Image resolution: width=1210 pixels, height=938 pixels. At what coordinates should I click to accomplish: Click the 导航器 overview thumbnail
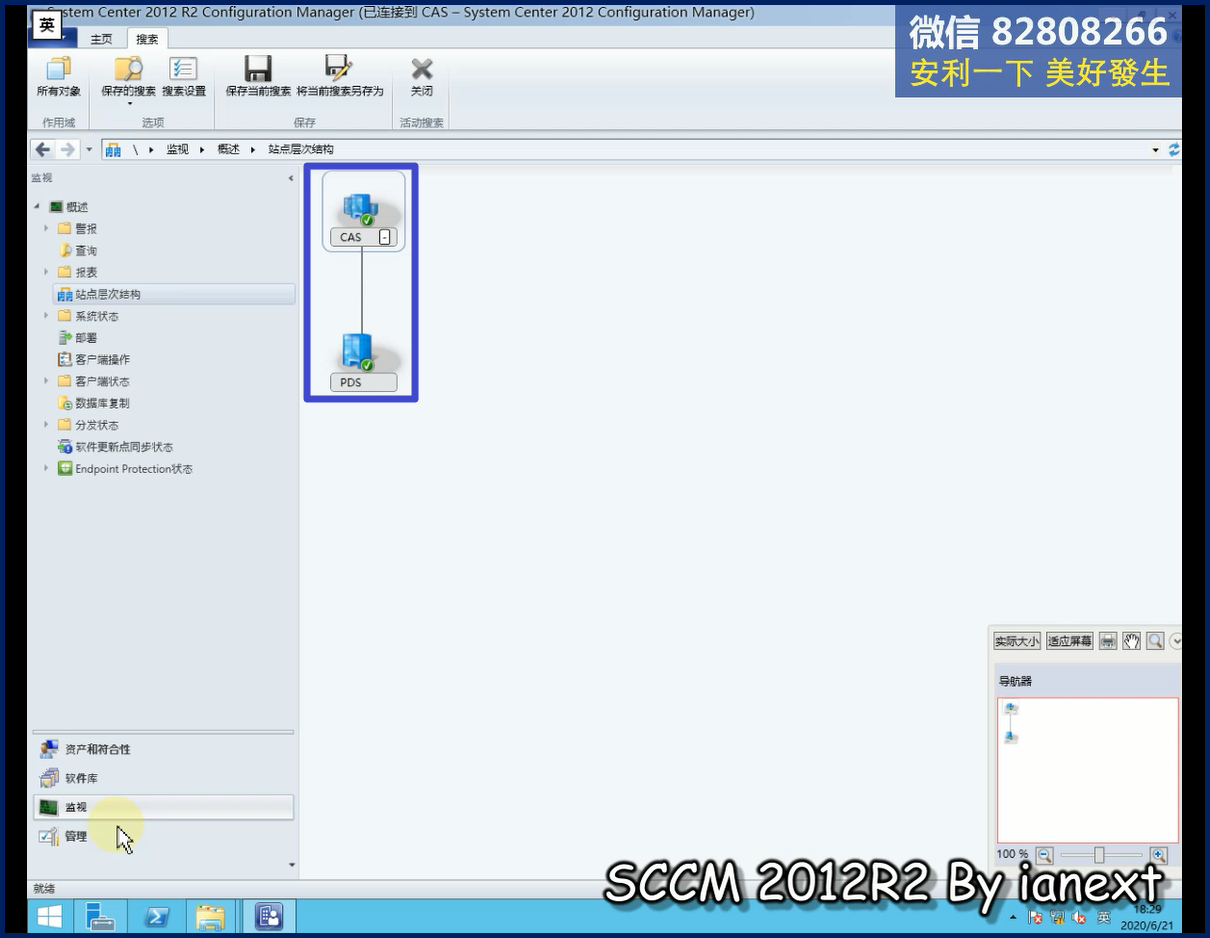click(1088, 770)
